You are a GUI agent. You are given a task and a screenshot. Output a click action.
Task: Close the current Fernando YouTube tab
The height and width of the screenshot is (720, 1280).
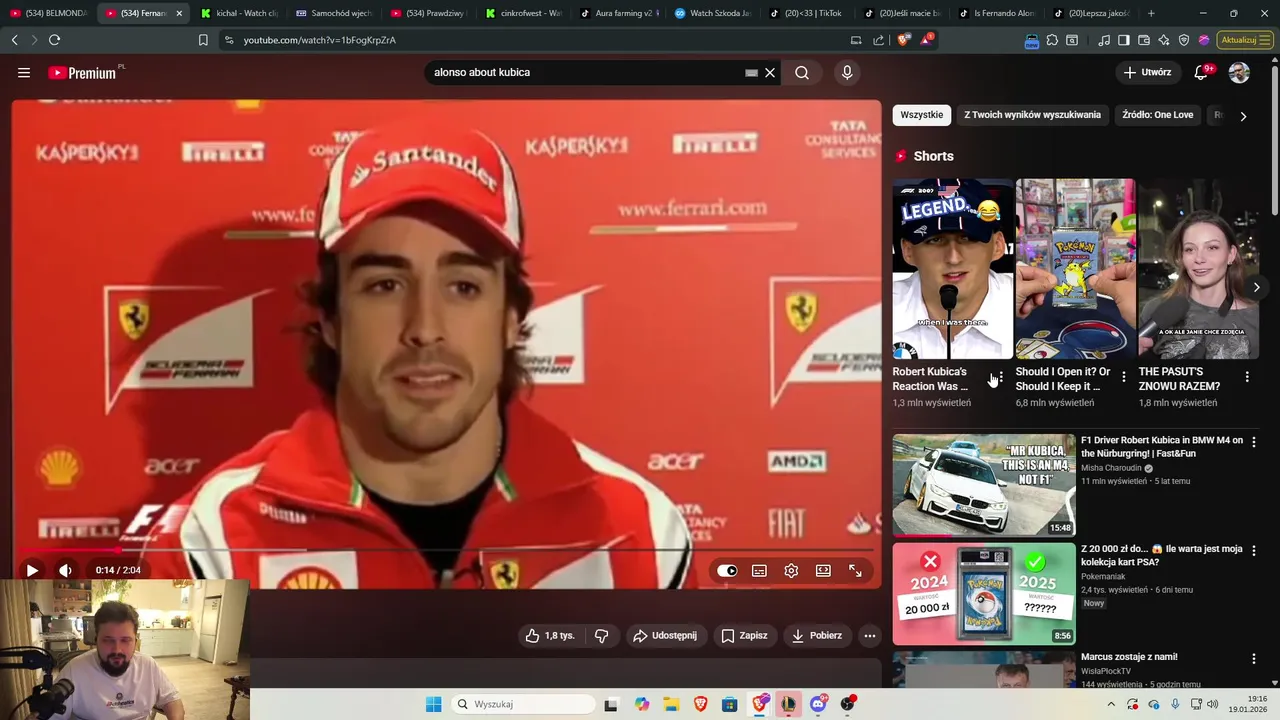(x=179, y=13)
